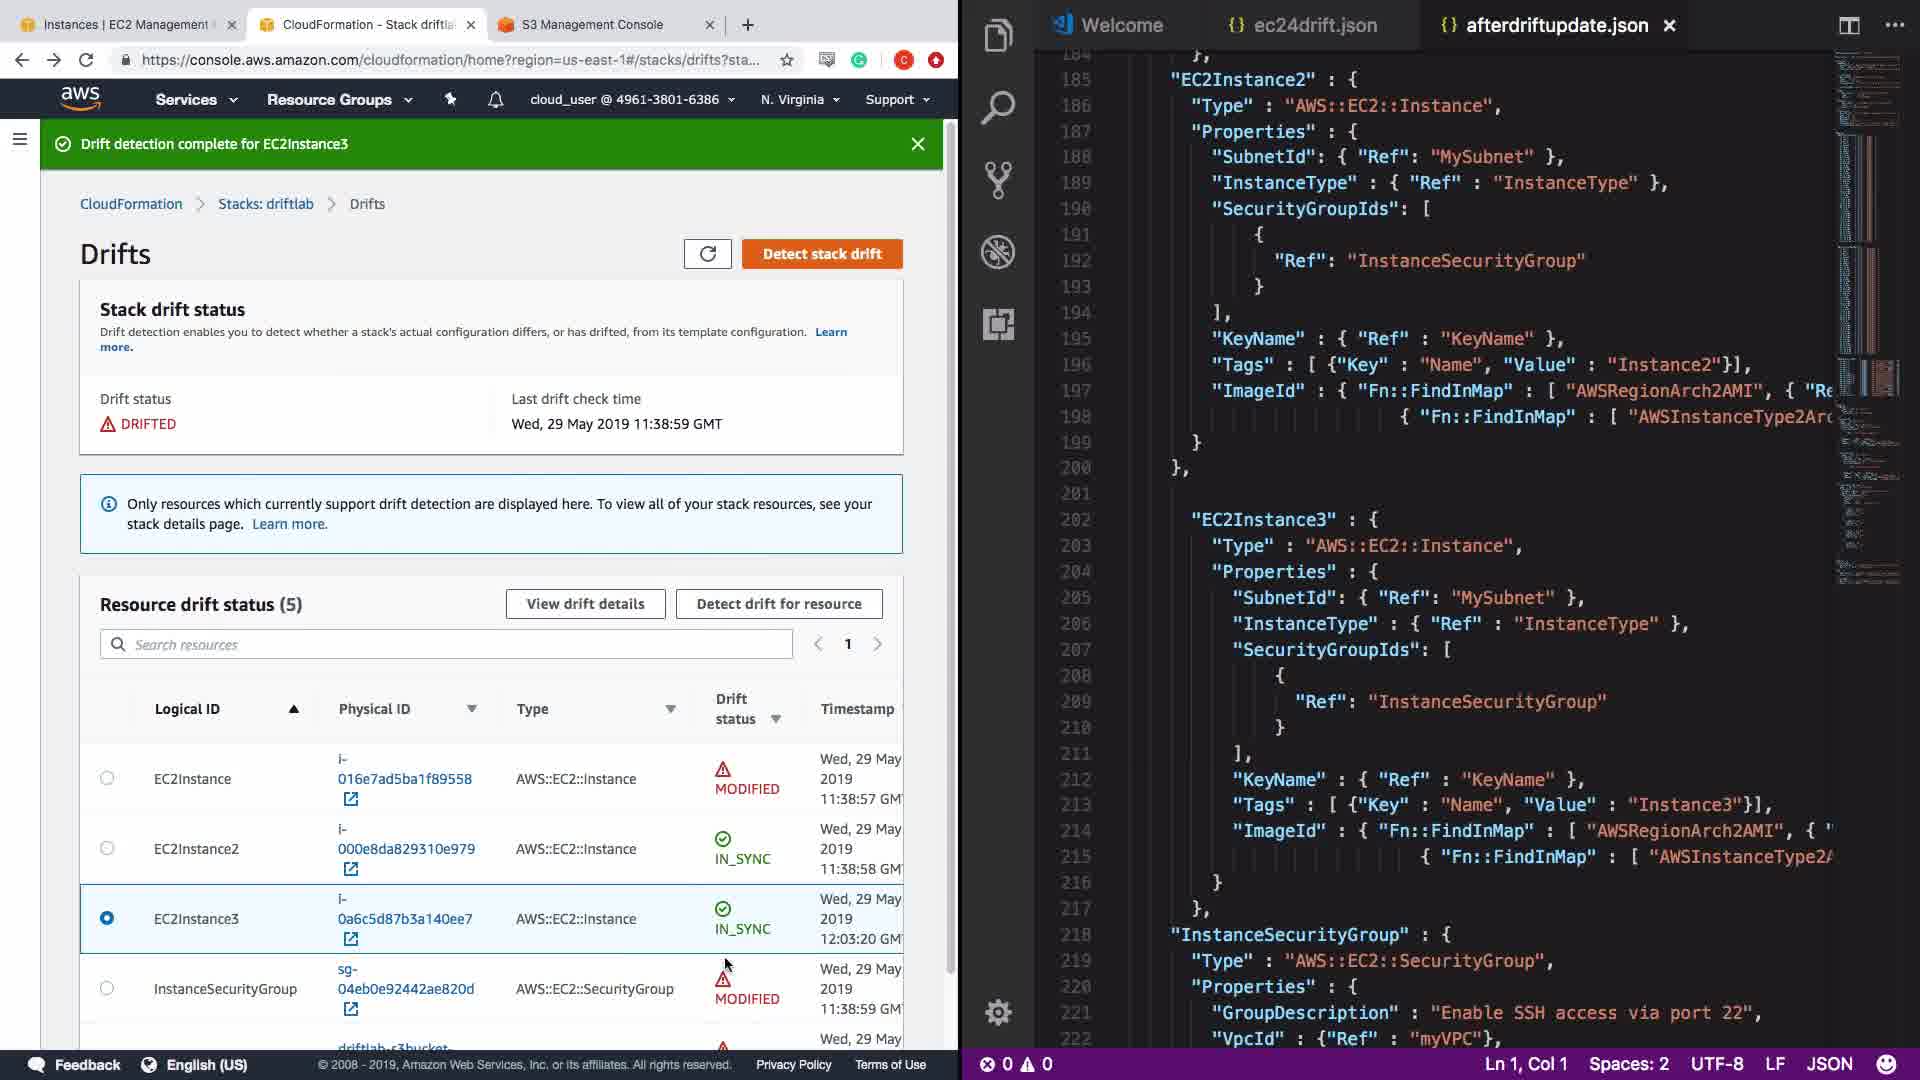The height and width of the screenshot is (1080, 1920).
Task: Open the N. Virginia region dropdown
Action: [x=799, y=100]
